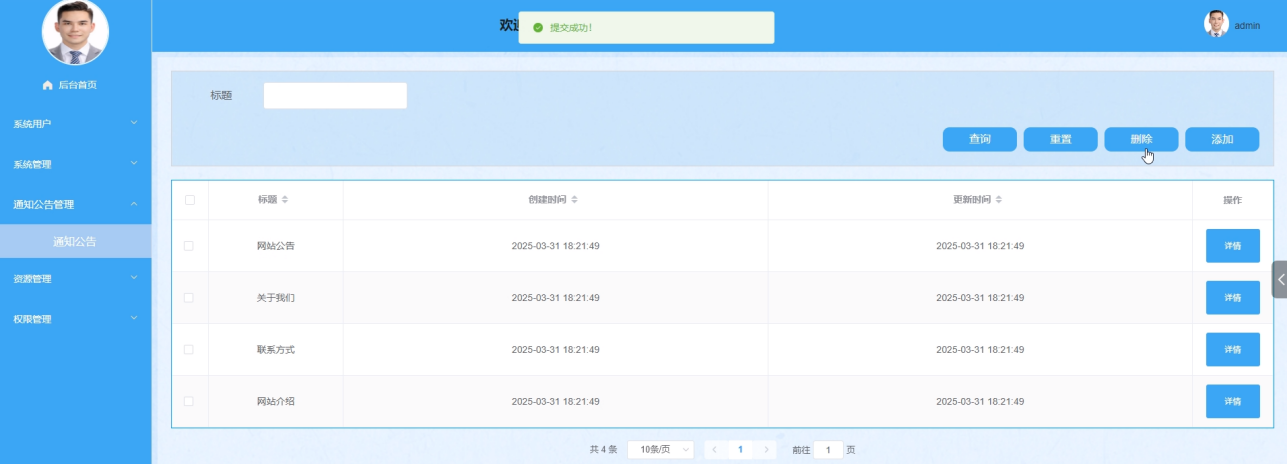The width and height of the screenshot is (1287, 464).
Task: Click the 标题 column header text
Action: 267,200
